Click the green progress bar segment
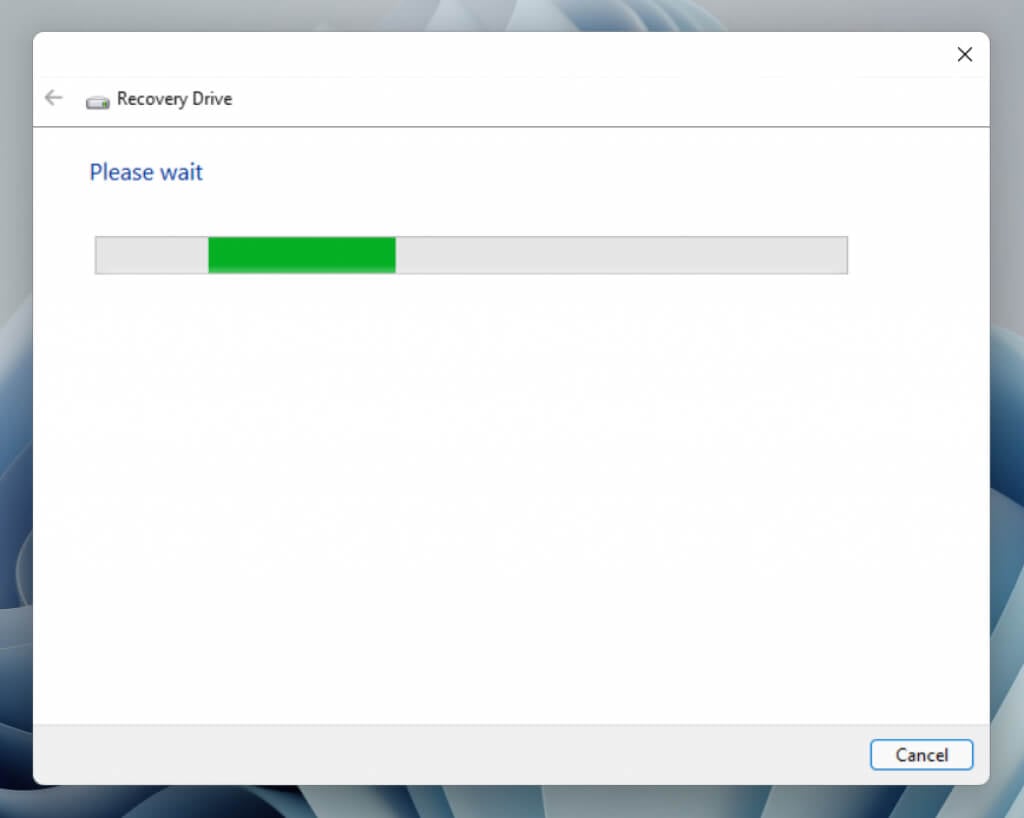The image size is (1024, 818). point(302,255)
